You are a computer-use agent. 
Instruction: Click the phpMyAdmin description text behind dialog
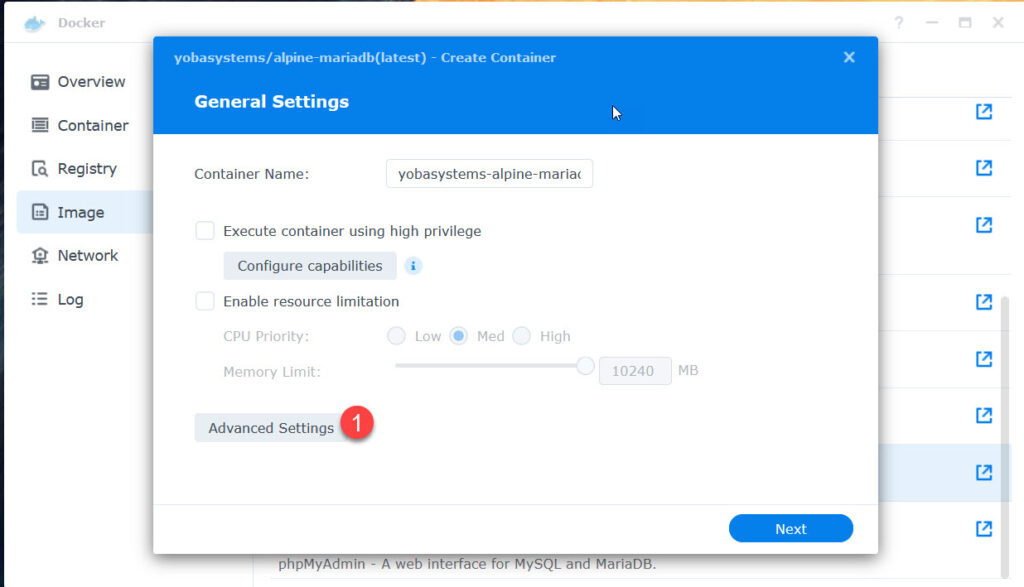tap(467, 563)
